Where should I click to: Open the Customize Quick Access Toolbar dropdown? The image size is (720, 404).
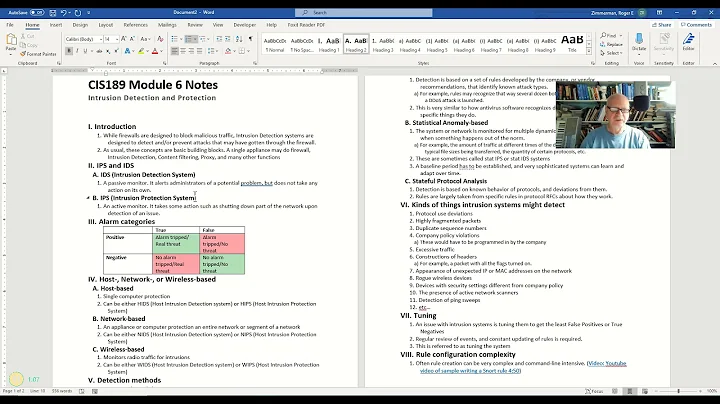coord(89,13)
